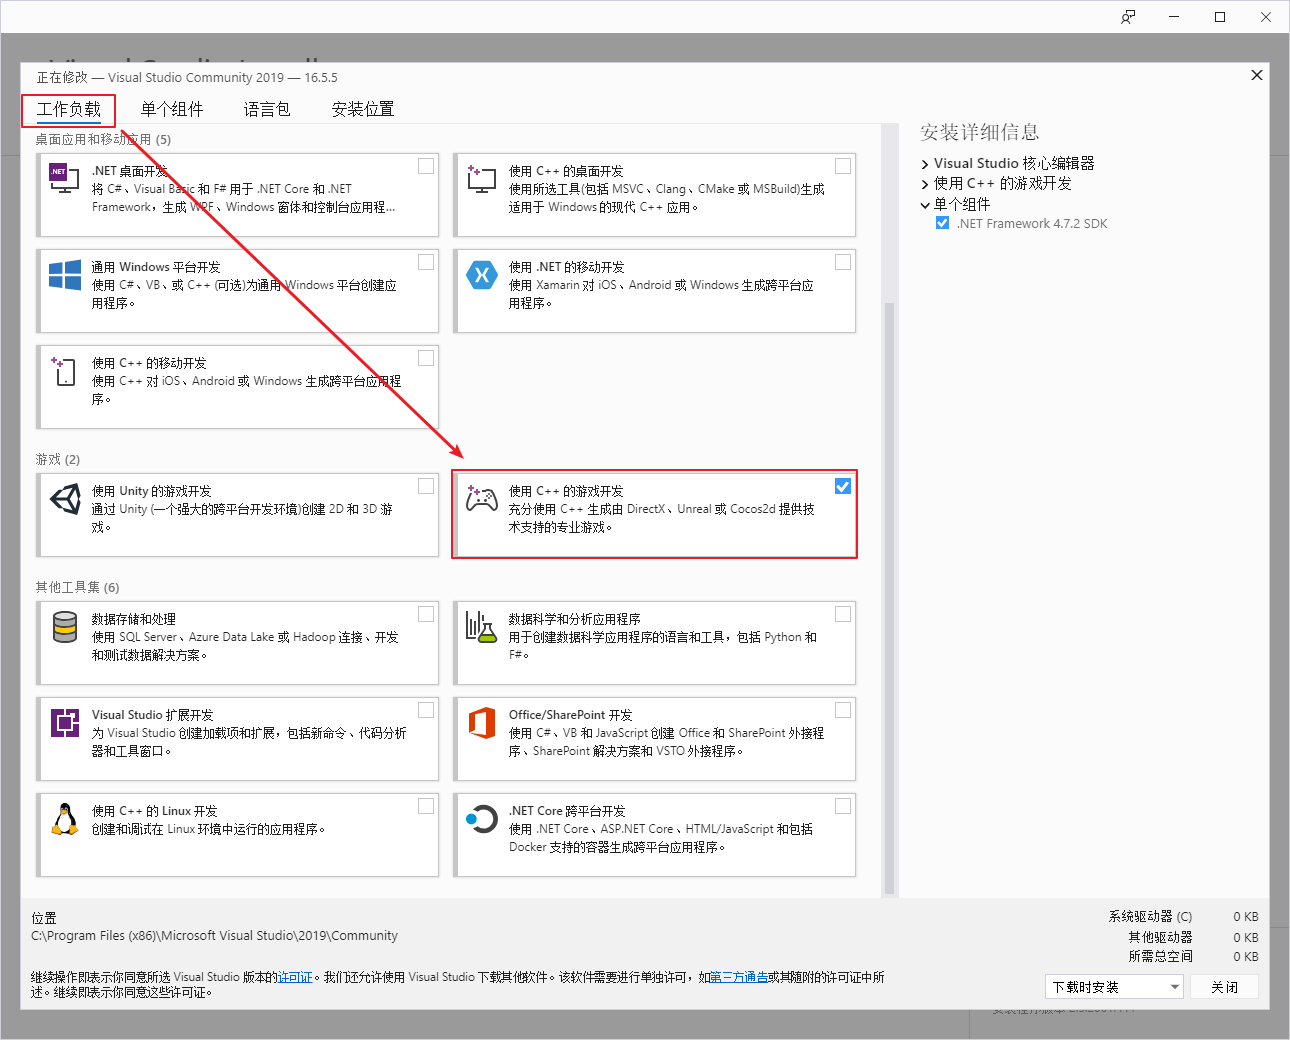
Task: Open the 语言包 tab
Action: [267, 109]
